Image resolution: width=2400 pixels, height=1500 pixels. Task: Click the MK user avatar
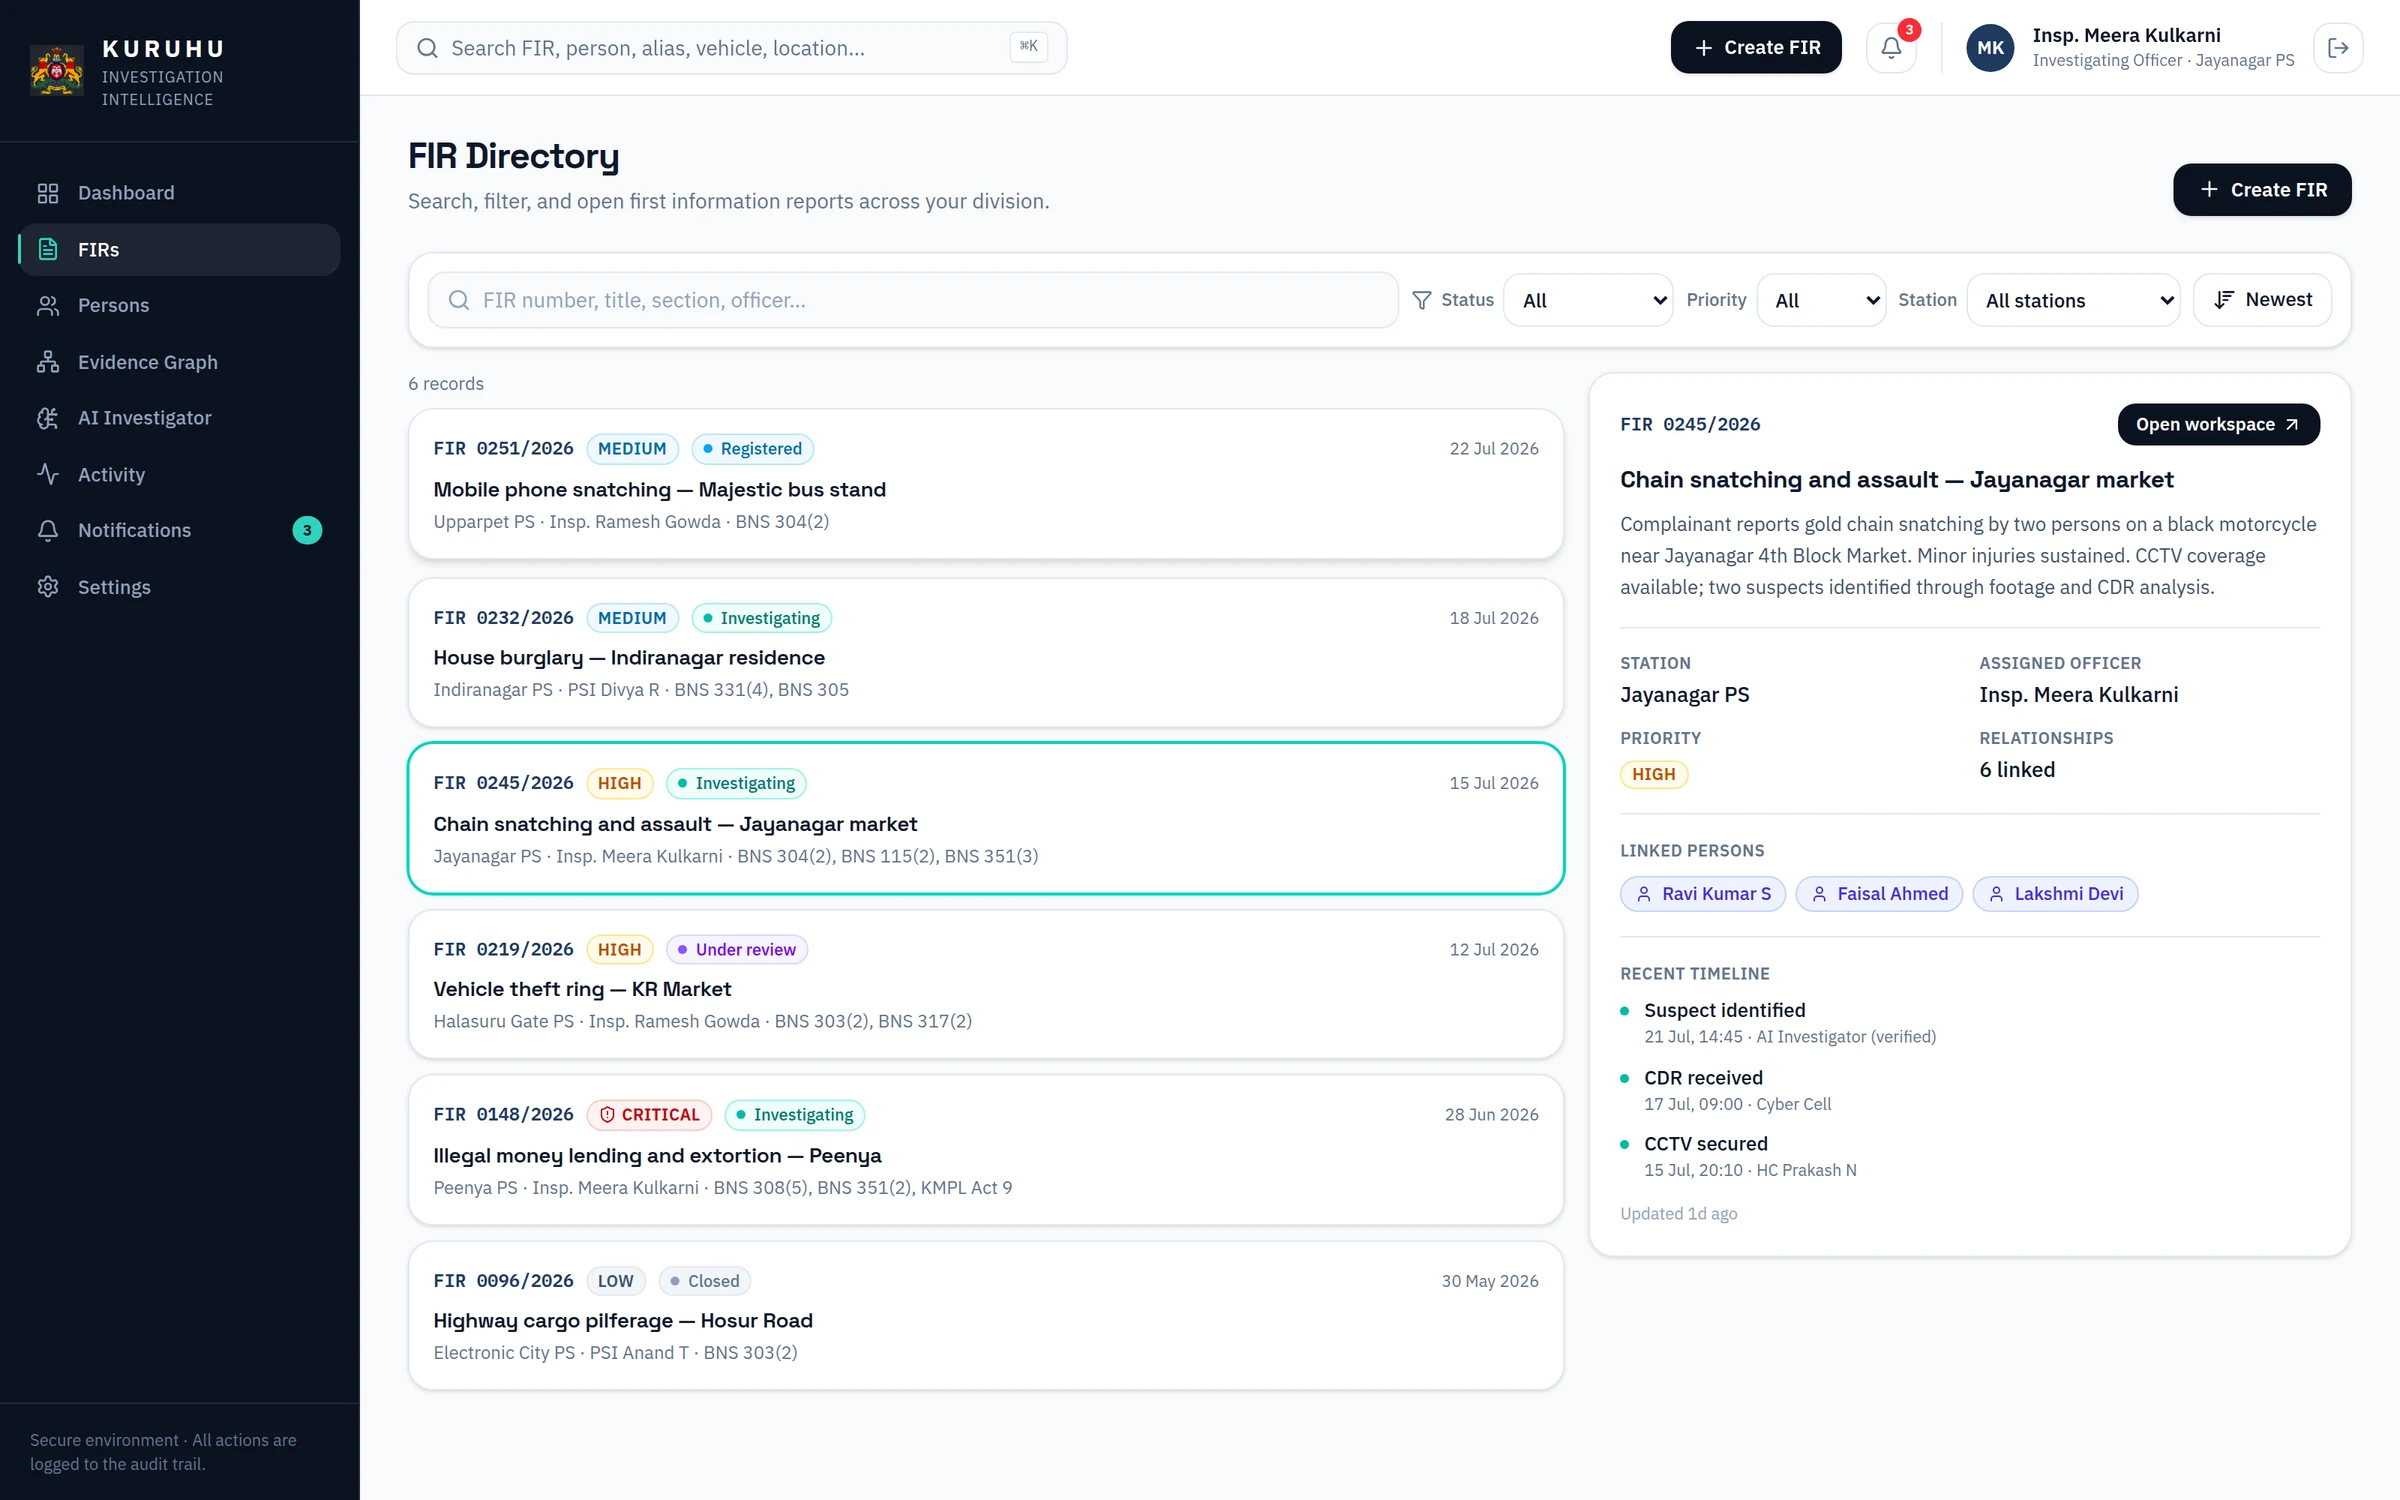(x=1990, y=47)
